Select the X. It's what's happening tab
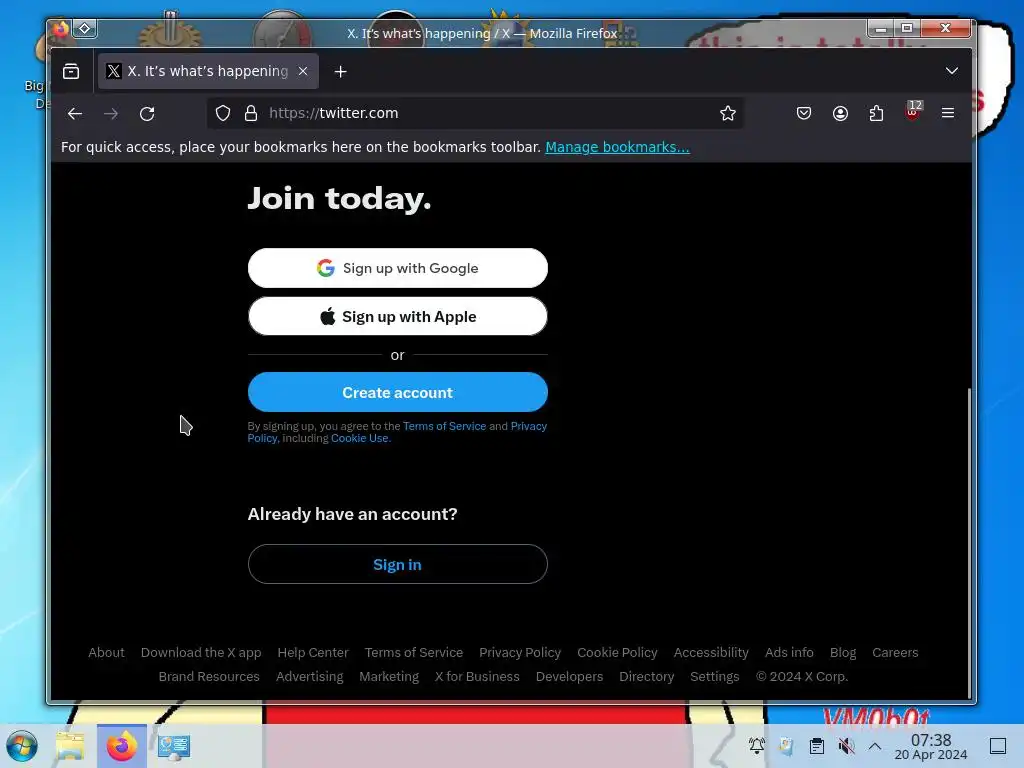Viewport: 1024px width, 768px height. [208, 71]
